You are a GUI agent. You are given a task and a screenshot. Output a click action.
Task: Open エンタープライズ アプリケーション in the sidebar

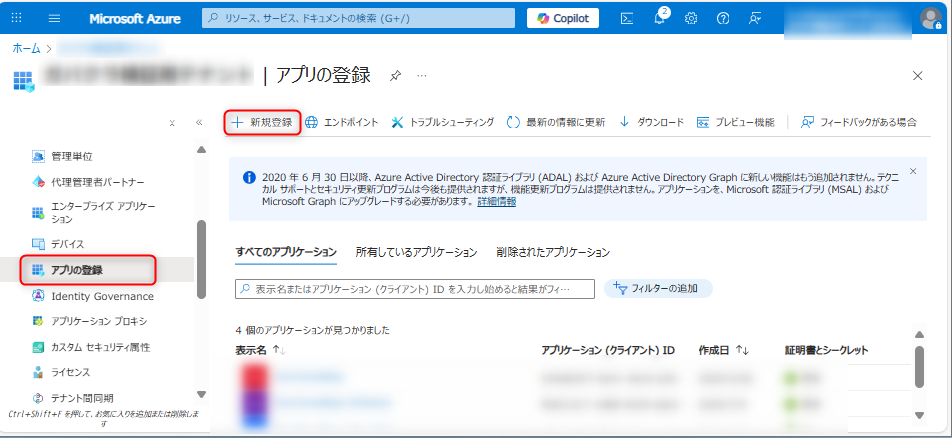[93, 213]
